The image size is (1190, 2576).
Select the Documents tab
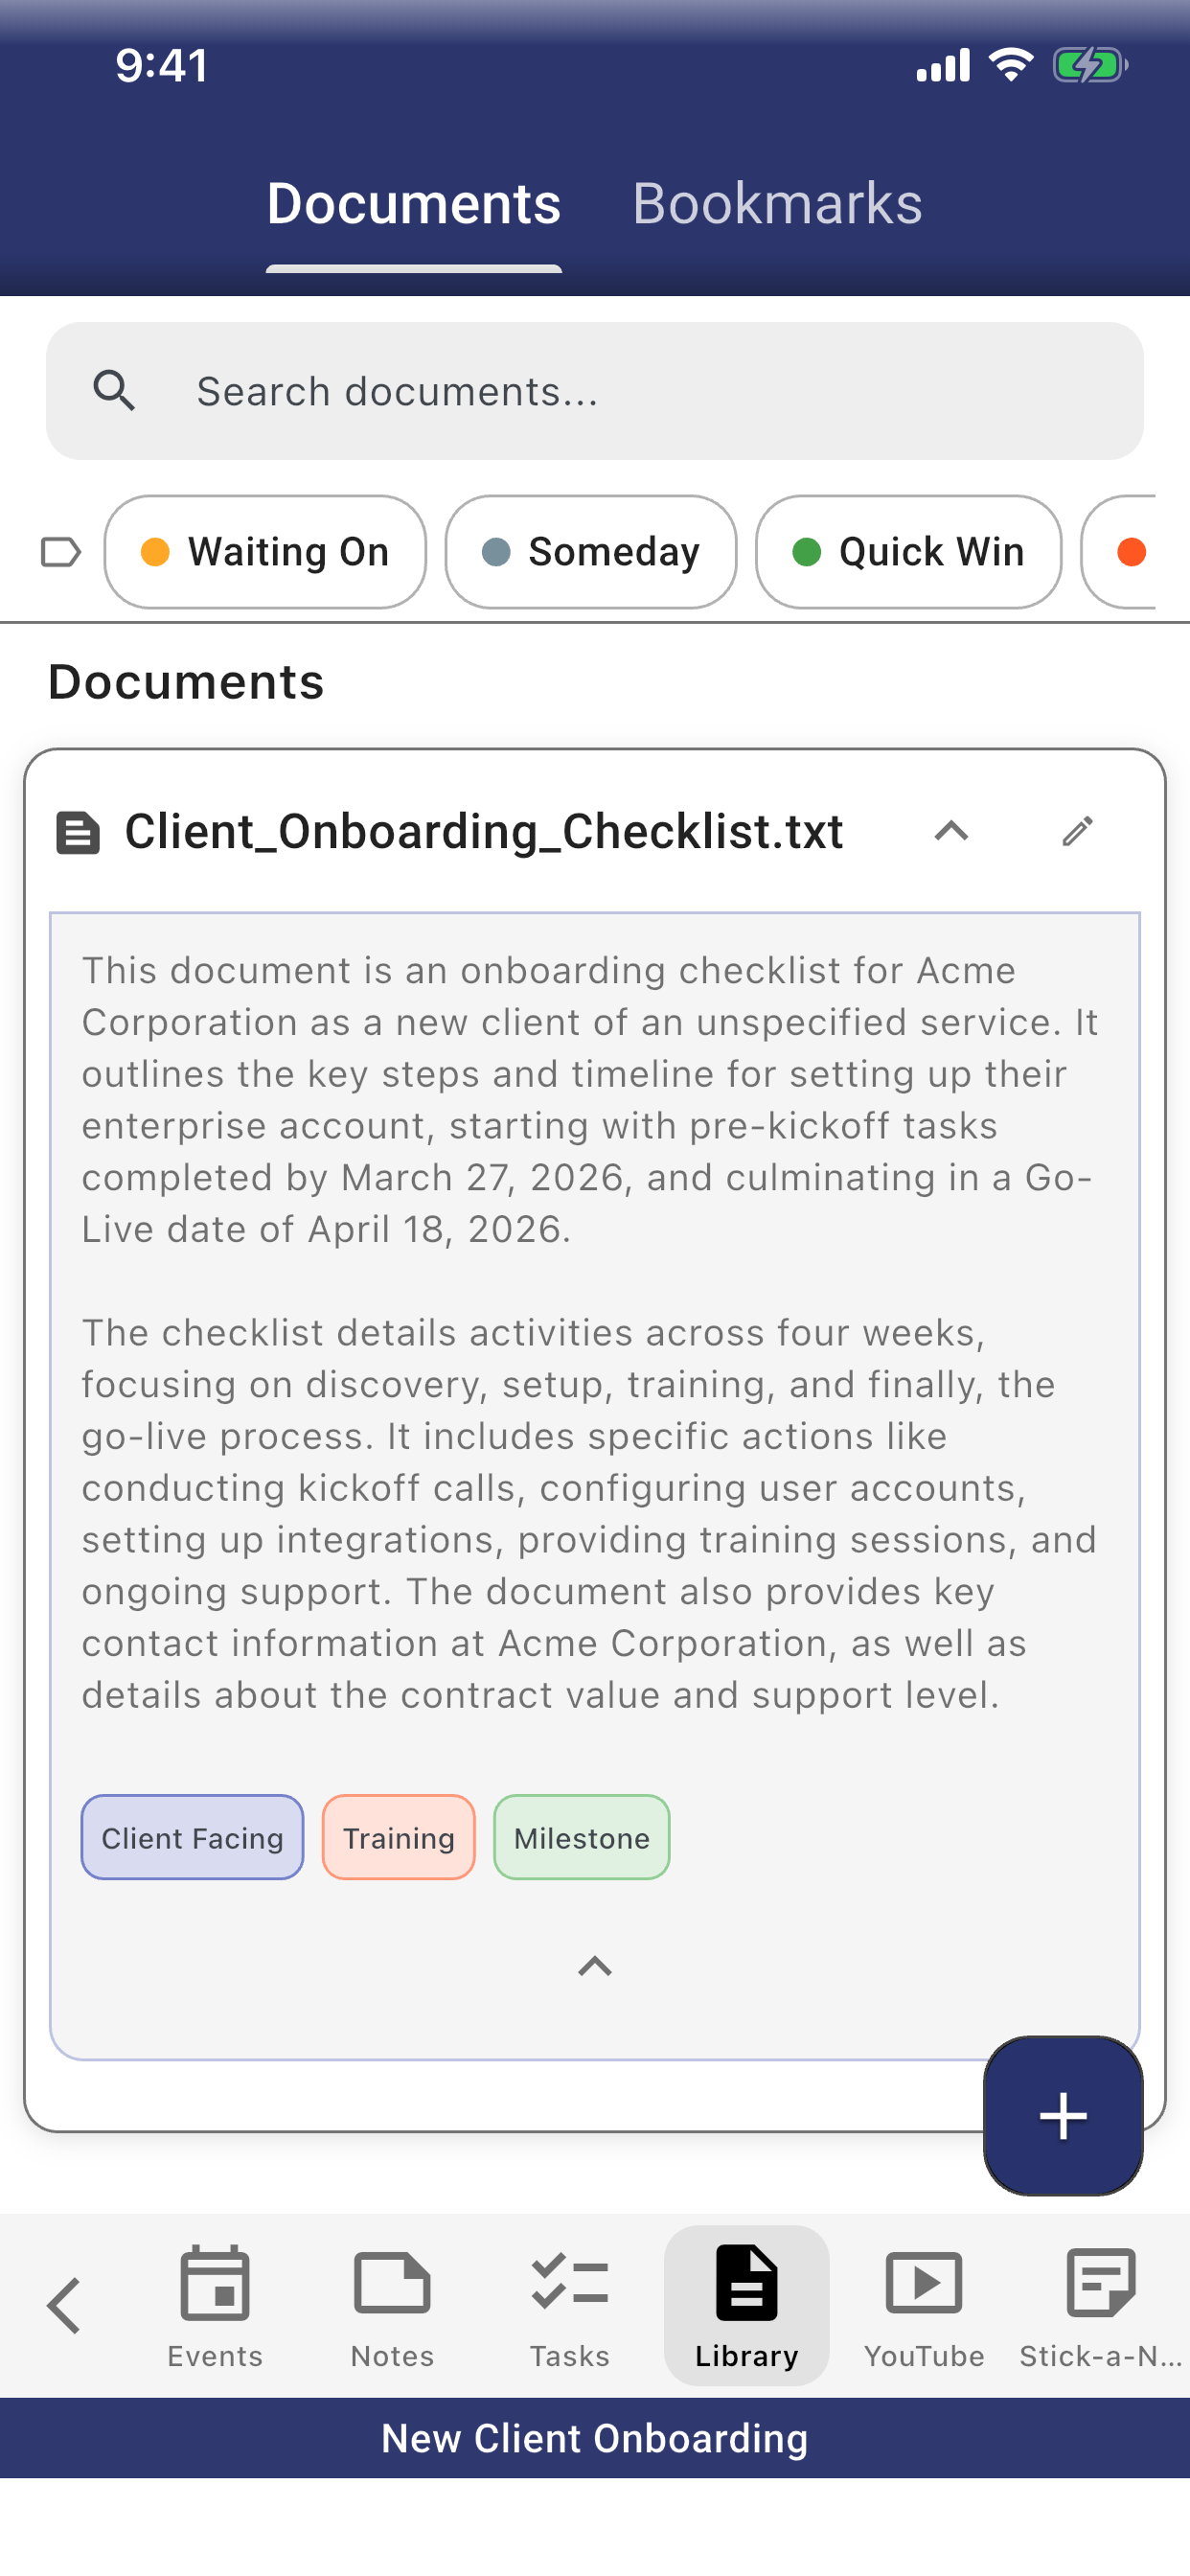(414, 204)
